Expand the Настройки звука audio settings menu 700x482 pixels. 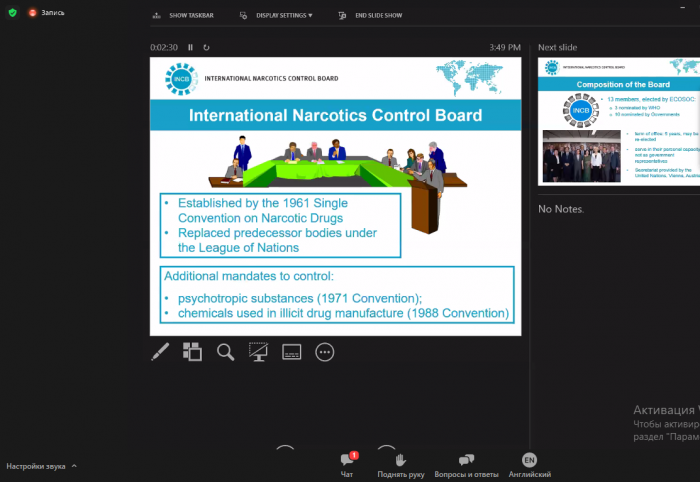coord(42,466)
